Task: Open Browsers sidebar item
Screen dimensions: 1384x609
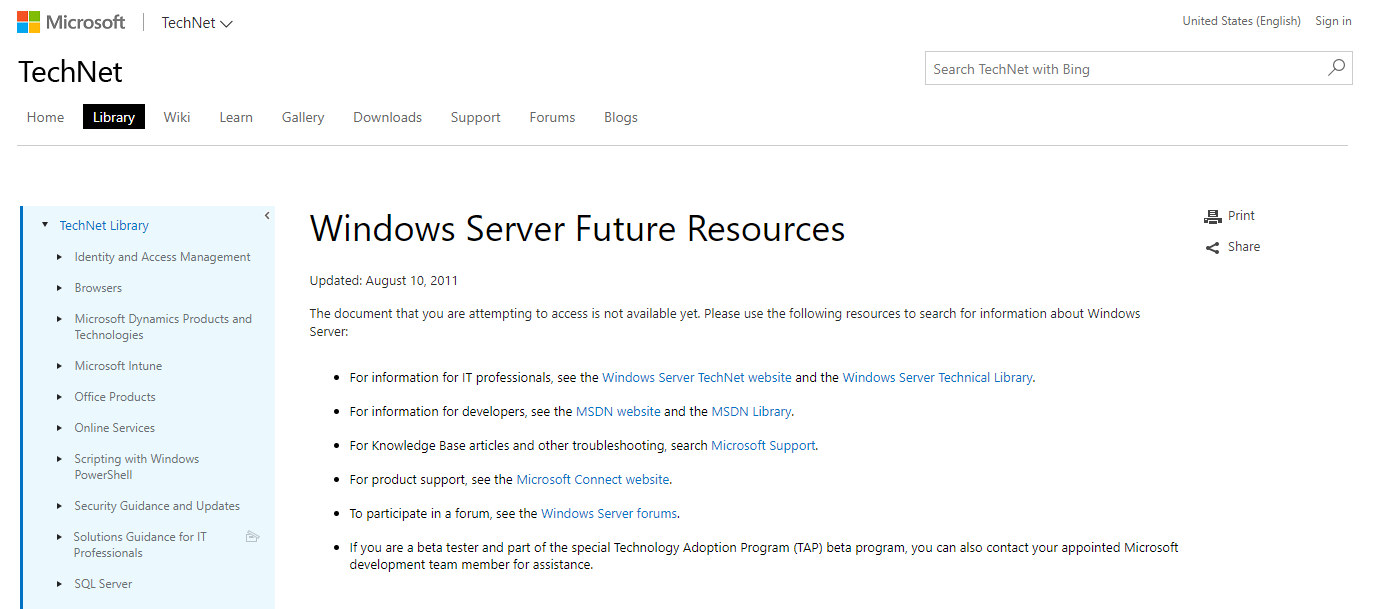Action: (98, 288)
